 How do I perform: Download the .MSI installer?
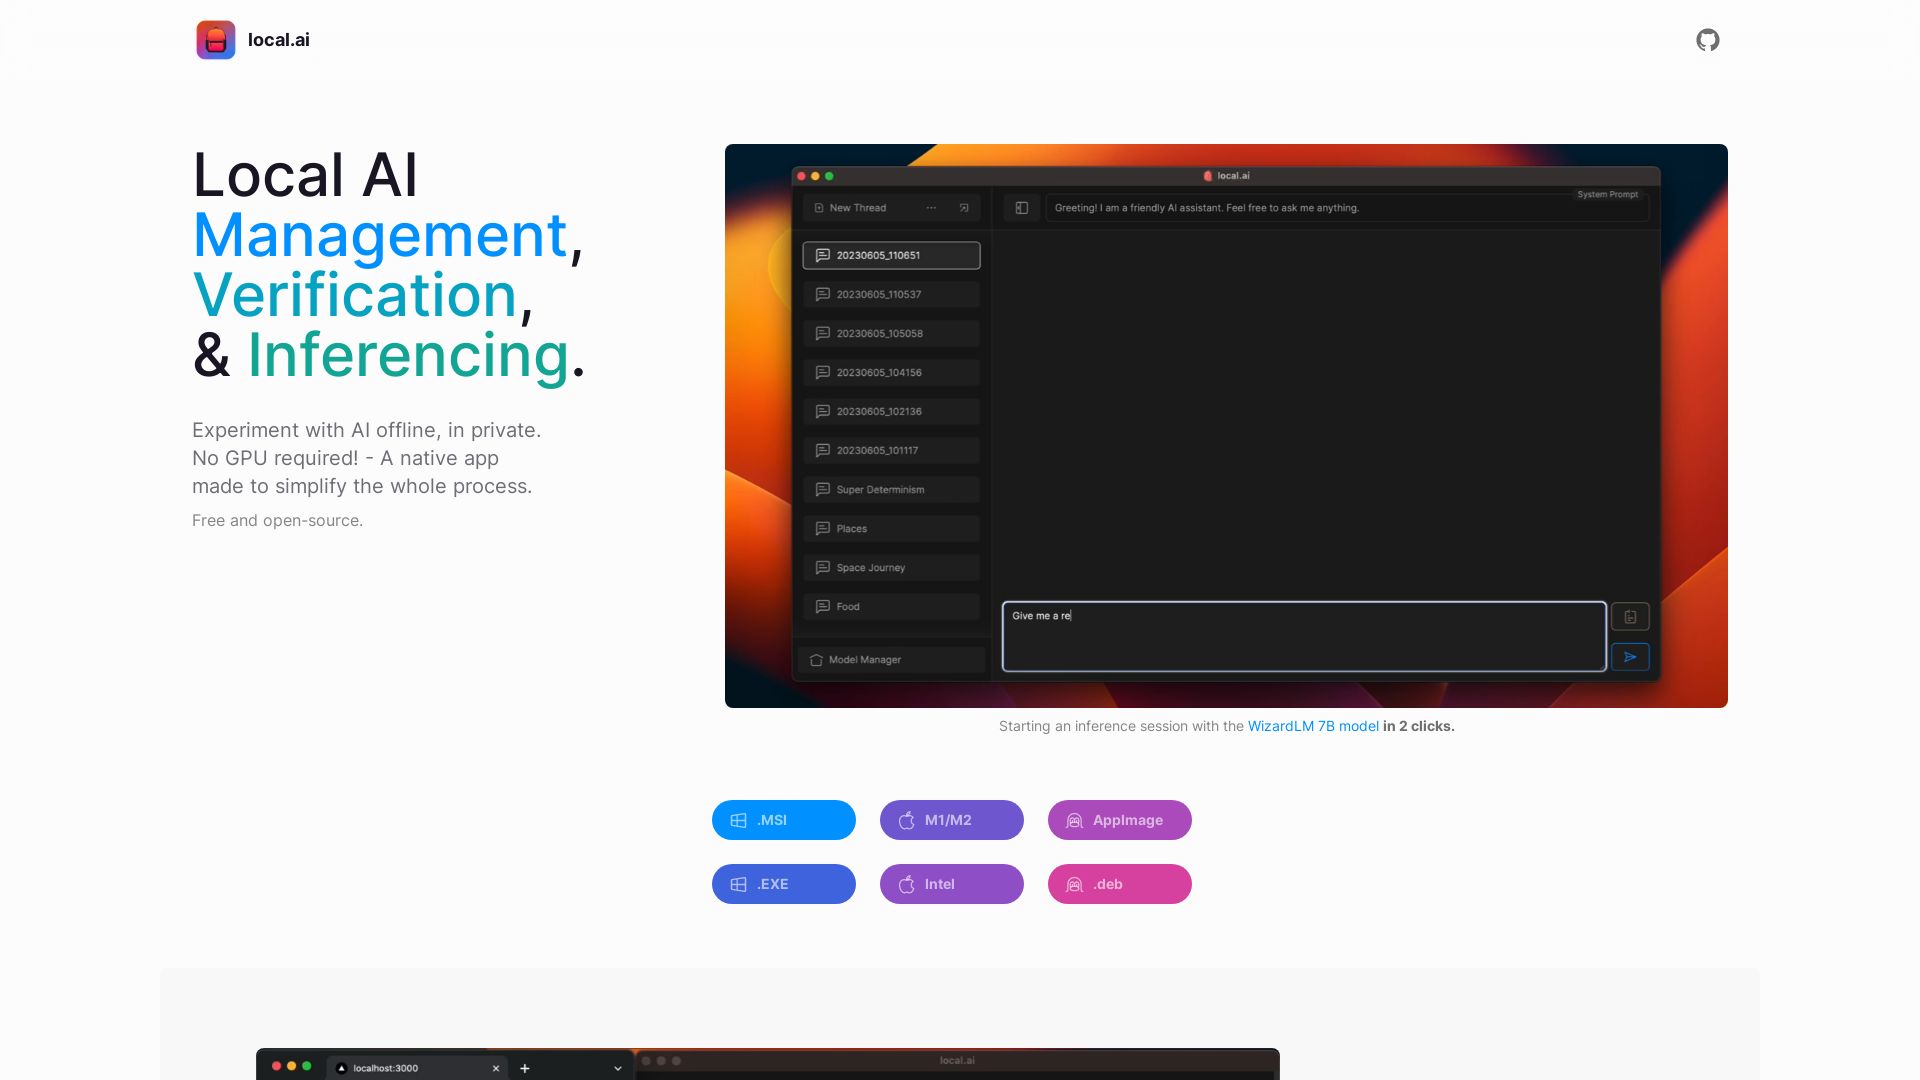pos(783,820)
